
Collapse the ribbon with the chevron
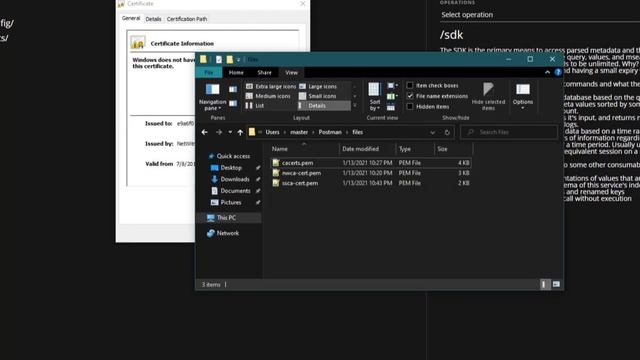pos(547,72)
